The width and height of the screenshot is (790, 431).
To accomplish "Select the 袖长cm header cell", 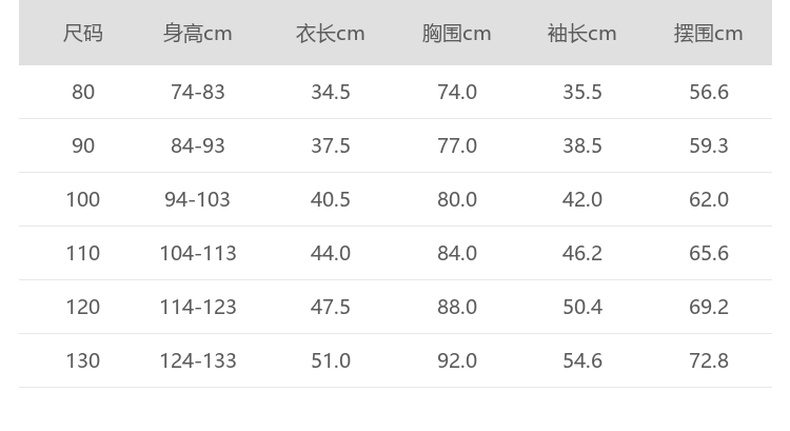I will [x=582, y=34].
